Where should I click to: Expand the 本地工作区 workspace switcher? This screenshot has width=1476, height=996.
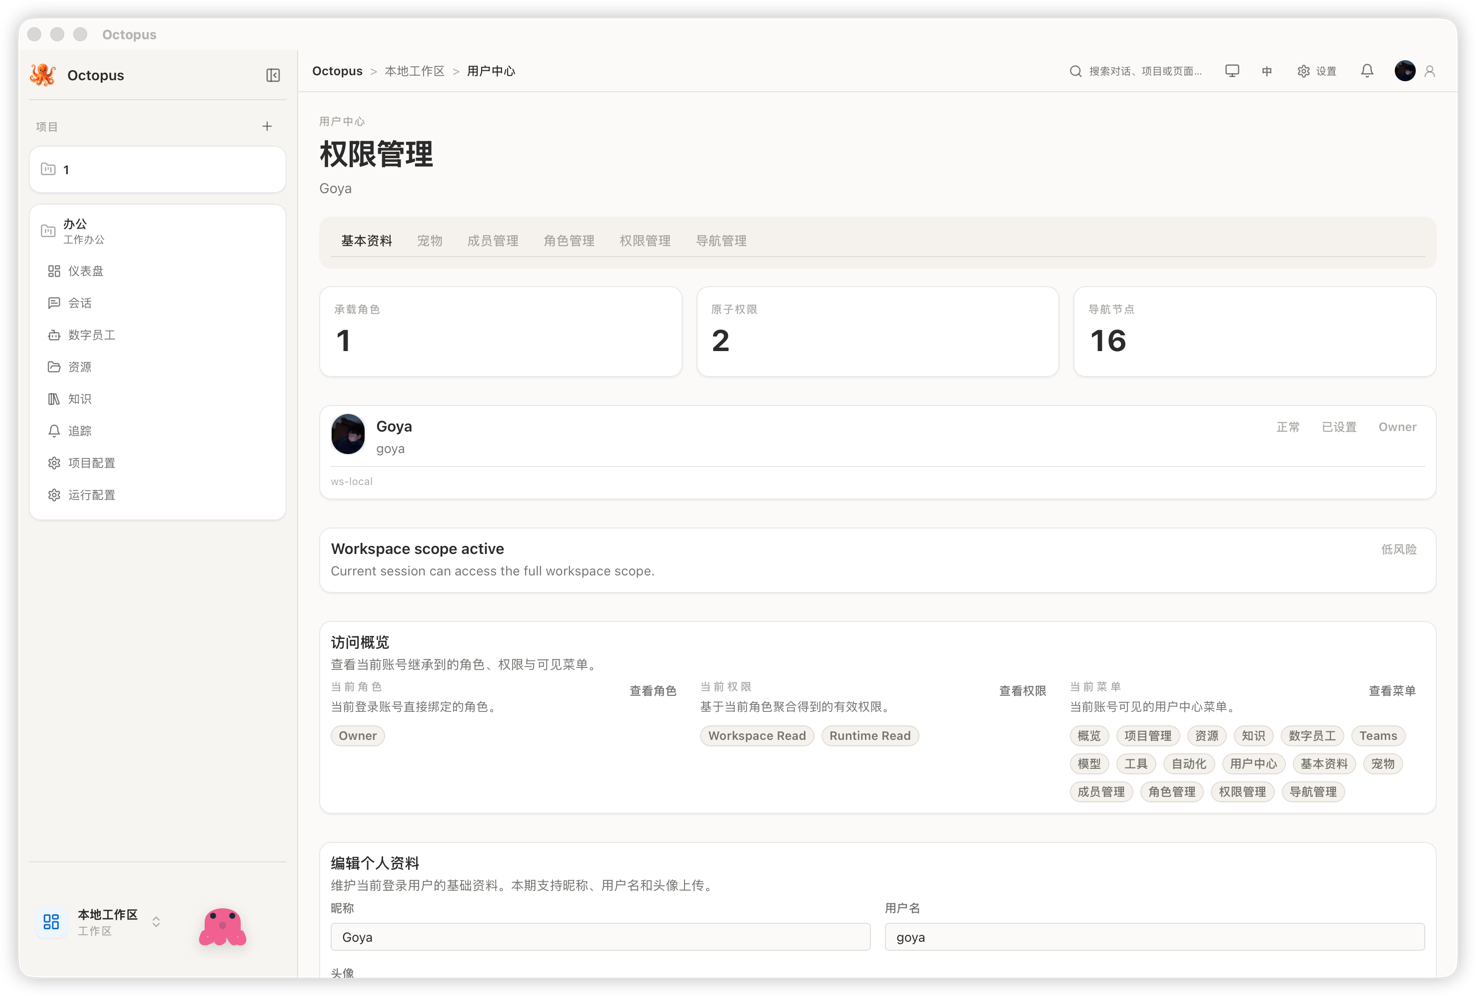(156, 922)
